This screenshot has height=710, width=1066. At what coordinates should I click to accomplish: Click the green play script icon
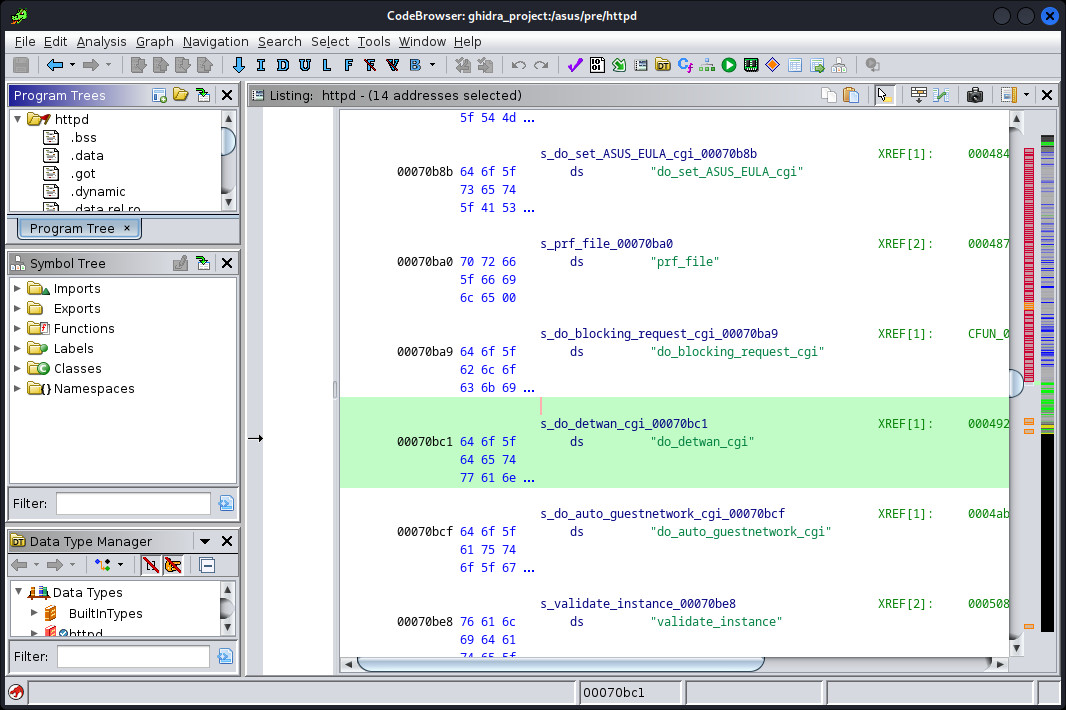click(729, 65)
